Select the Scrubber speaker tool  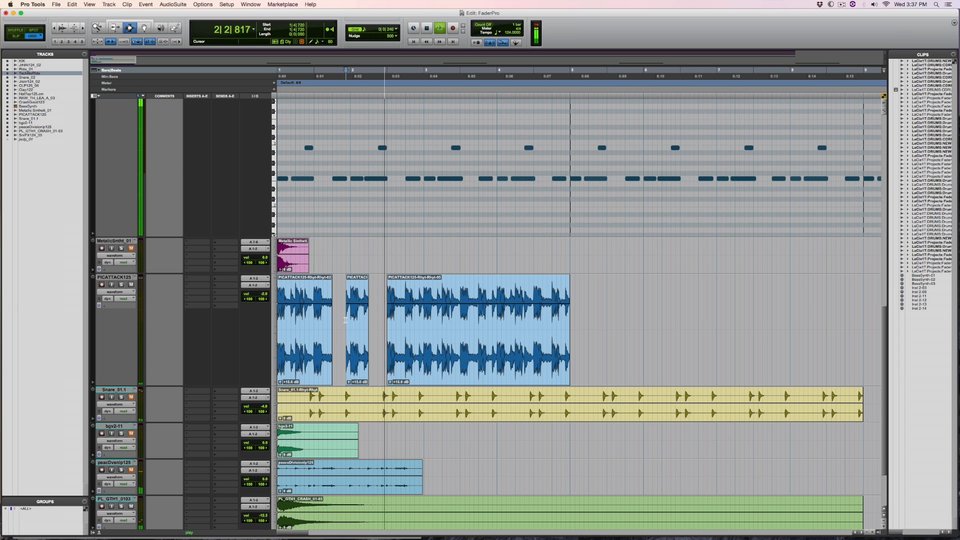[160, 28]
